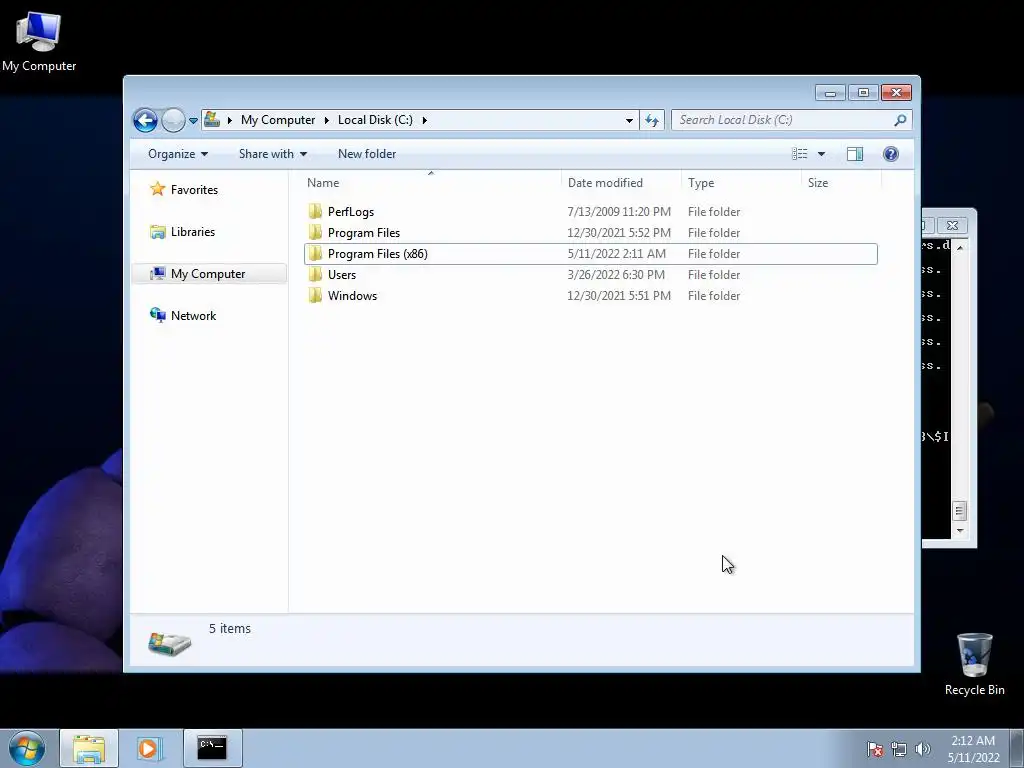Image resolution: width=1024 pixels, height=768 pixels.
Task: Open network tray icon
Action: 899,749
